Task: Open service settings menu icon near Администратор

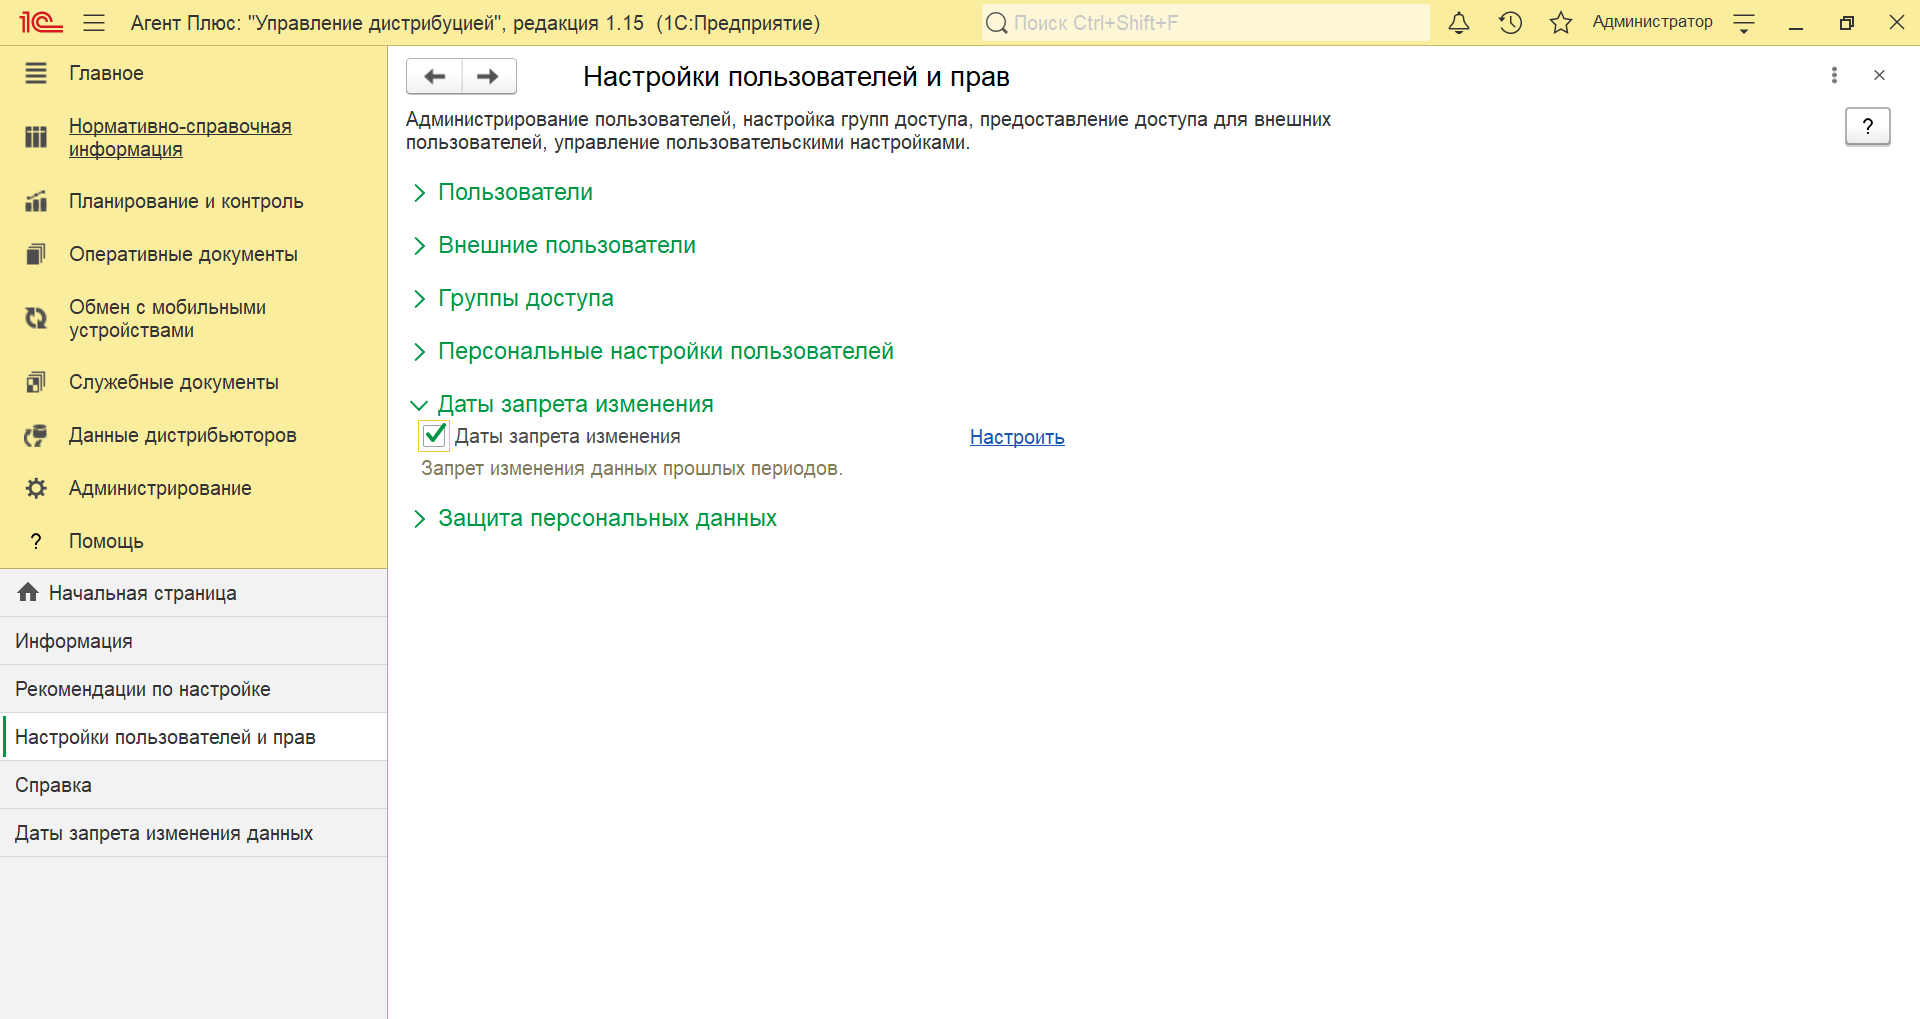Action: pyautogui.click(x=1744, y=23)
